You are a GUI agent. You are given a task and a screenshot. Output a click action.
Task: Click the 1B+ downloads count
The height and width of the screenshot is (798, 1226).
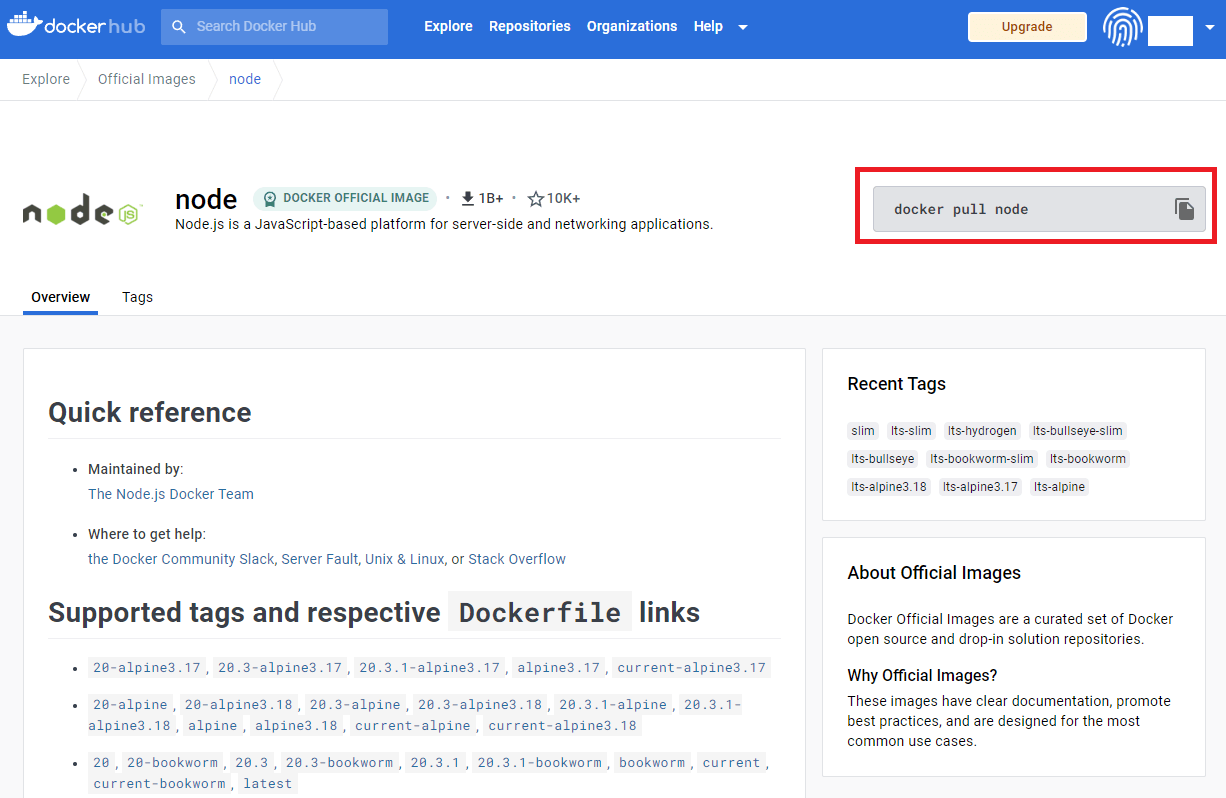(x=491, y=198)
